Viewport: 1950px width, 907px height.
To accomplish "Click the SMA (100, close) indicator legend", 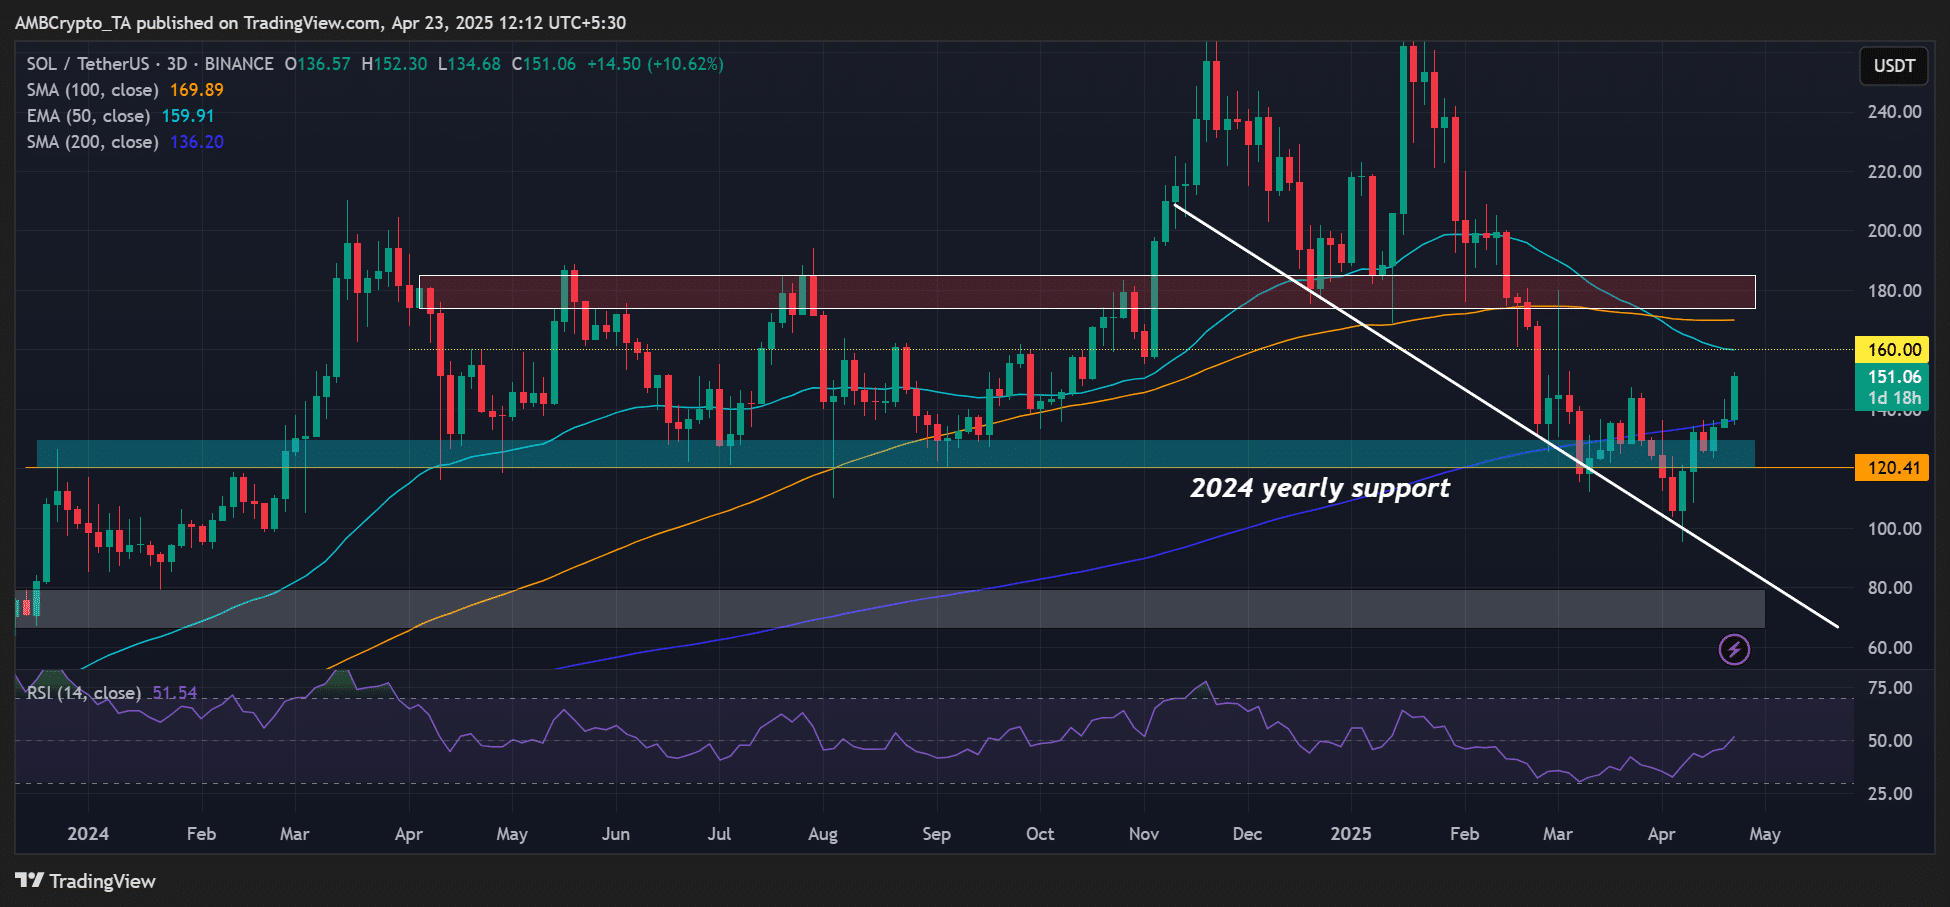I will coord(92,90).
